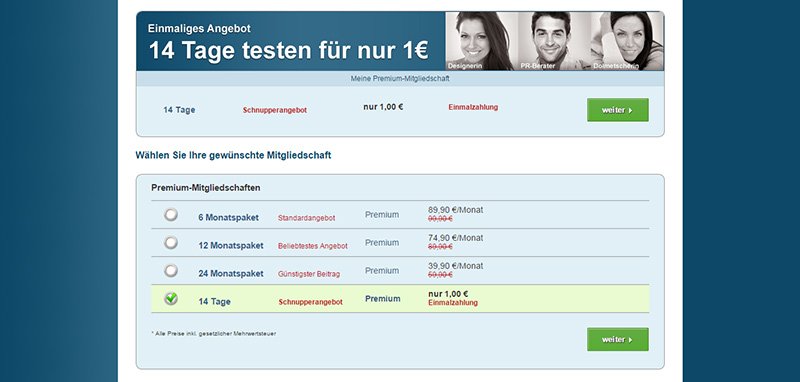Click the Dolmetscherin portrait photo
Viewport: 800px width, 382px height.
point(627,41)
